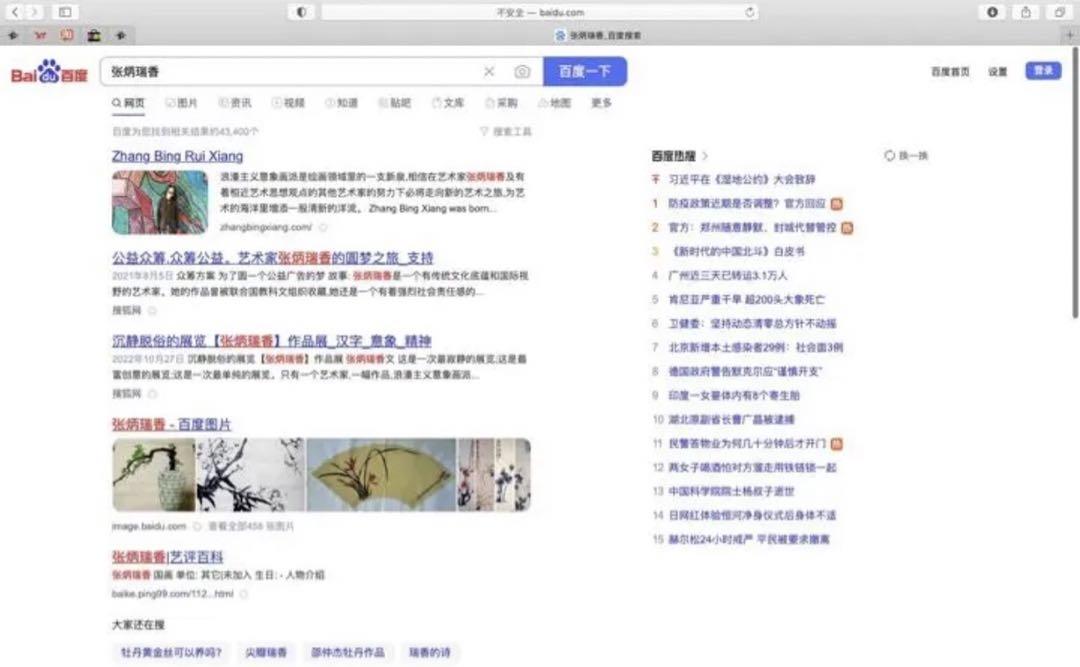Switch to the 知道 tab

[x=342, y=103]
